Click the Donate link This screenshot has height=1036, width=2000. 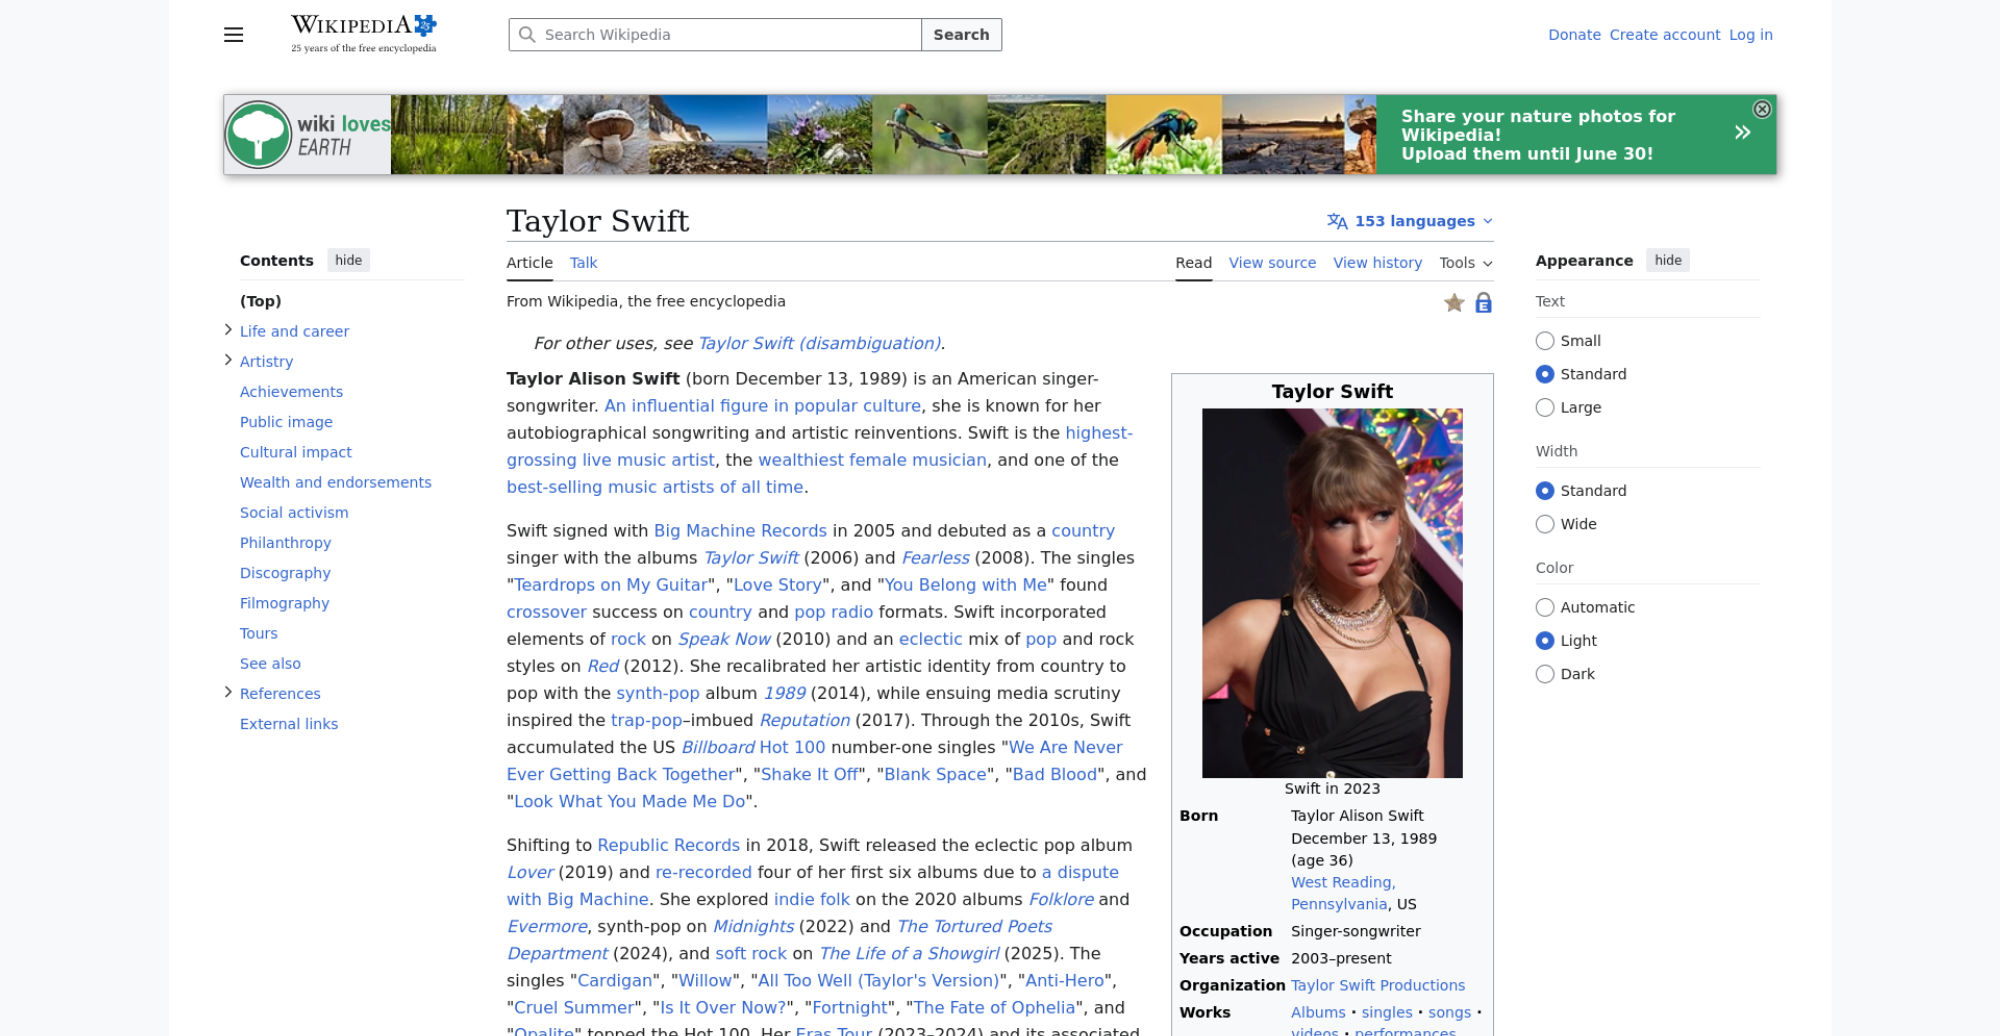1574,35
